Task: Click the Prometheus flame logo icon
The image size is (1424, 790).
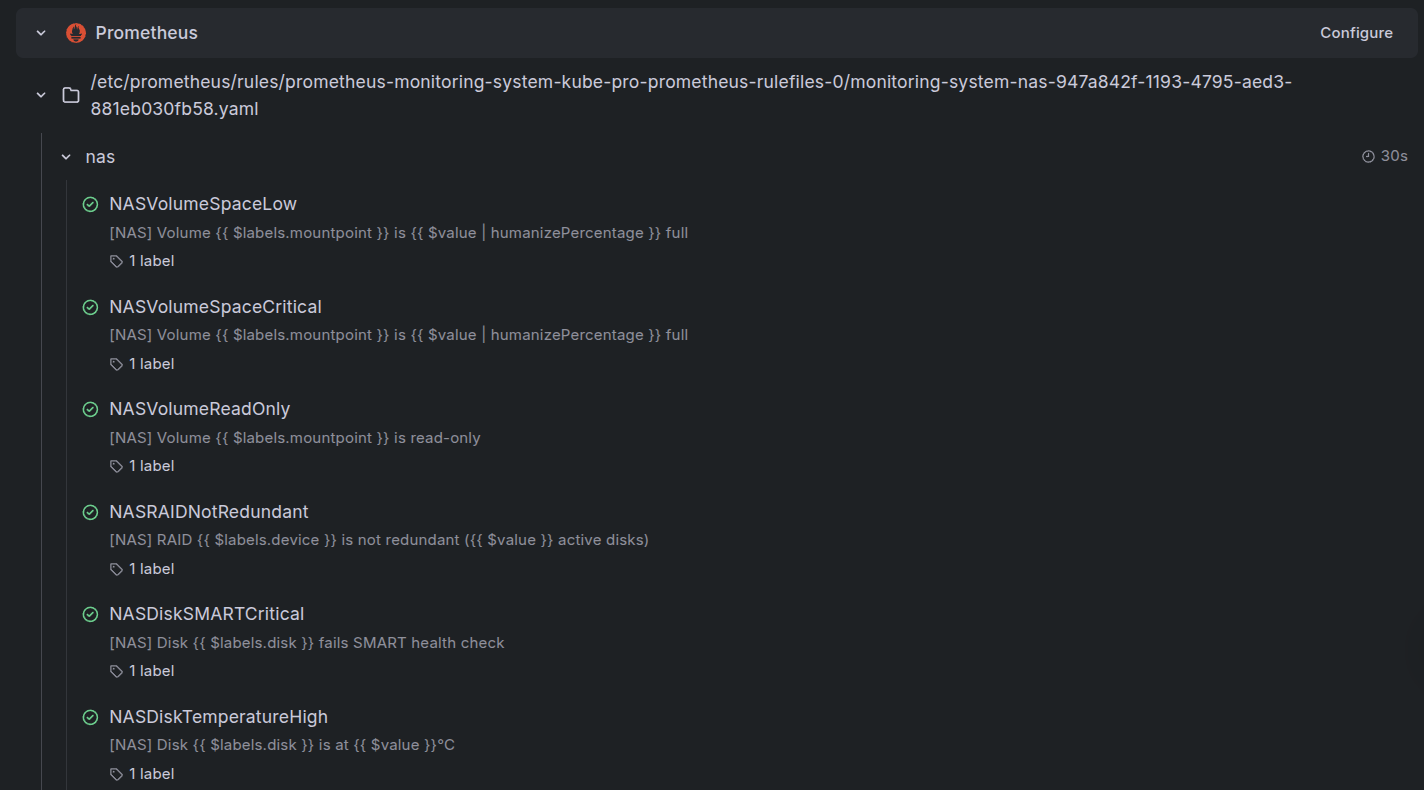Action: coord(76,33)
